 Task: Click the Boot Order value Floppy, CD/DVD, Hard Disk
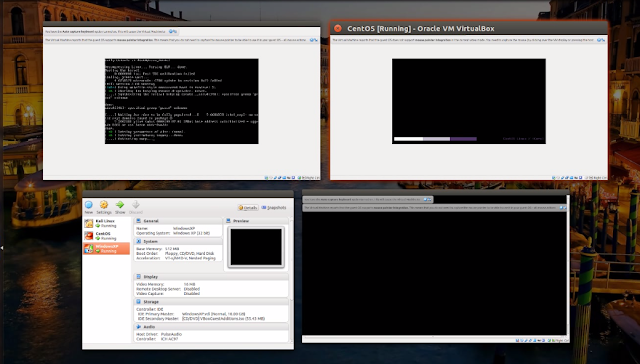coord(189,253)
